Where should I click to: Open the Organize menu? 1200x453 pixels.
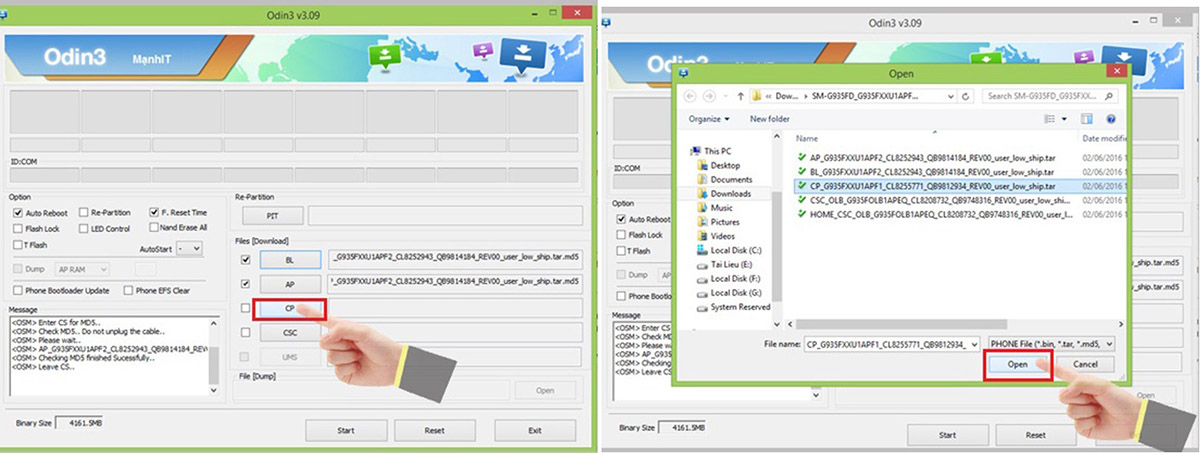coord(709,118)
